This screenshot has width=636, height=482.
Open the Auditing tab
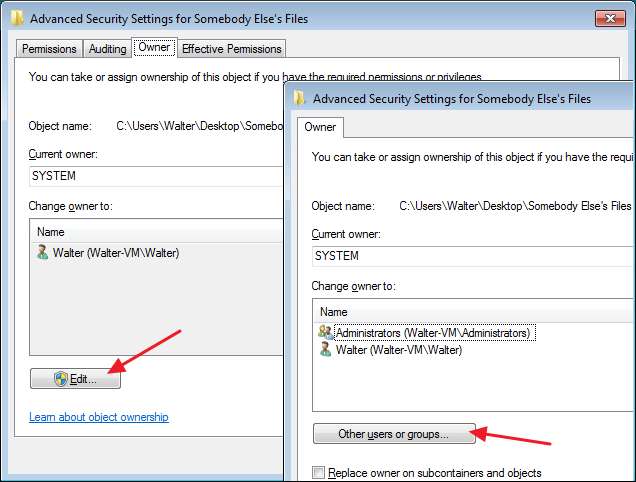108,48
